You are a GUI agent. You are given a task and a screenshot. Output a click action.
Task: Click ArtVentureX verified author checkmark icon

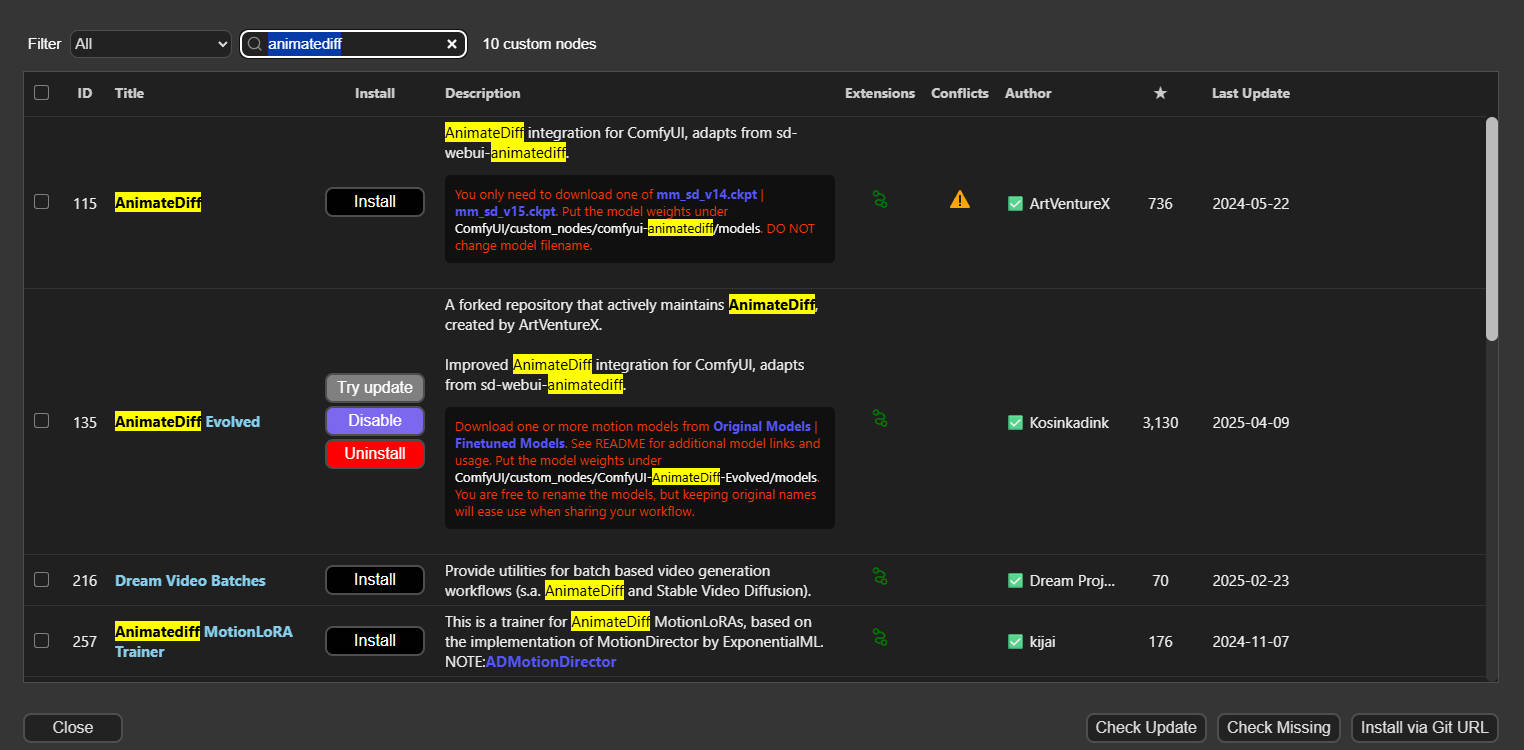(1015, 203)
